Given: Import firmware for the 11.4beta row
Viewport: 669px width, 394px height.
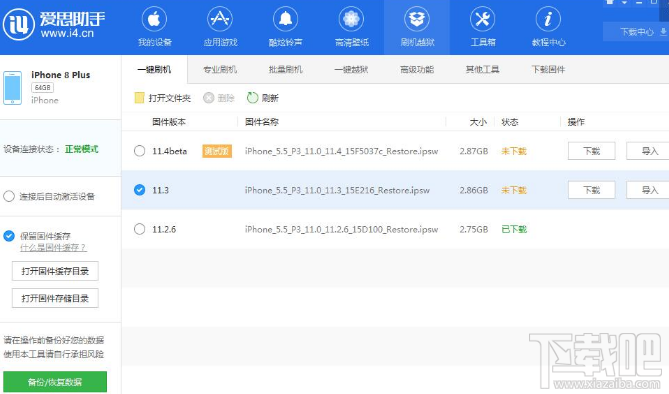Looking at the screenshot, I should tap(649, 151).
